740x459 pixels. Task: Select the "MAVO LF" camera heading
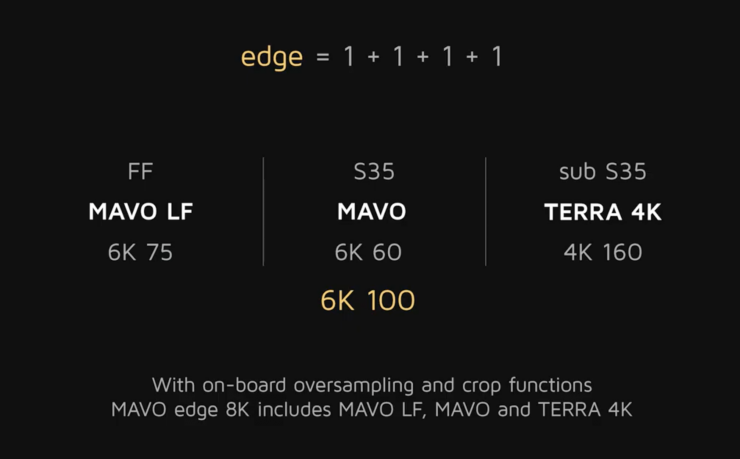tap(140, 212)
